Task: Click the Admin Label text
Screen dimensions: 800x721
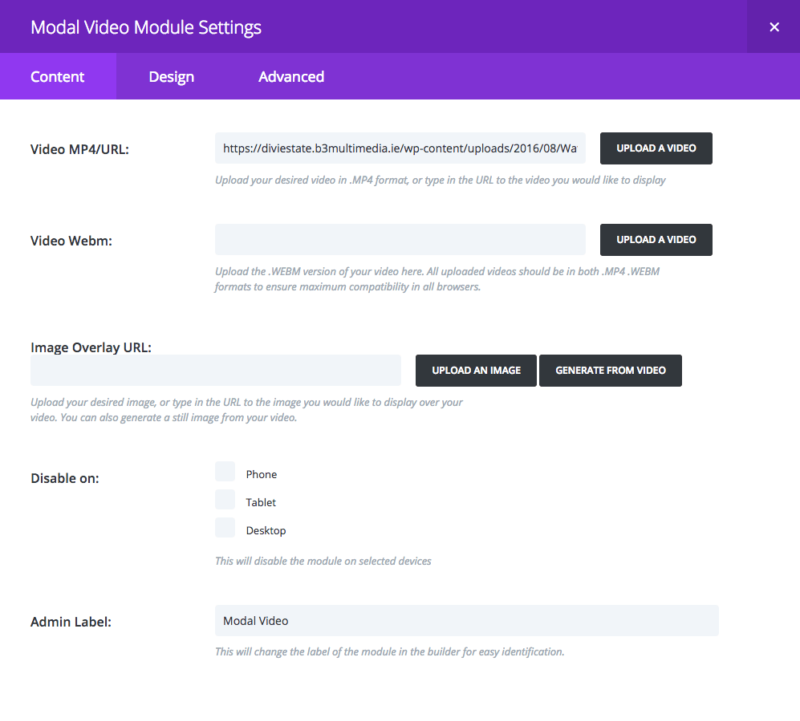Action: [71, 622]
